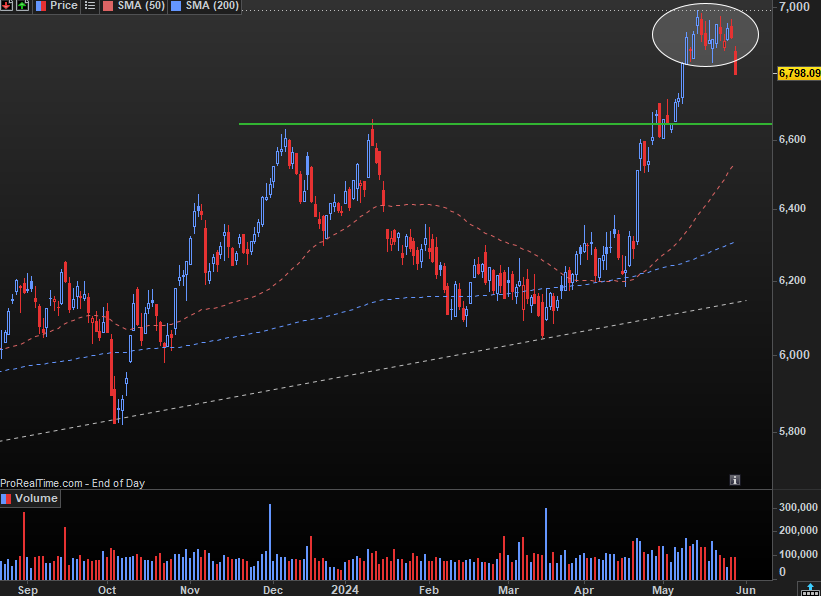Open the Volume indicator label
This screenshot has width=821, height=596.
[36, 498]
